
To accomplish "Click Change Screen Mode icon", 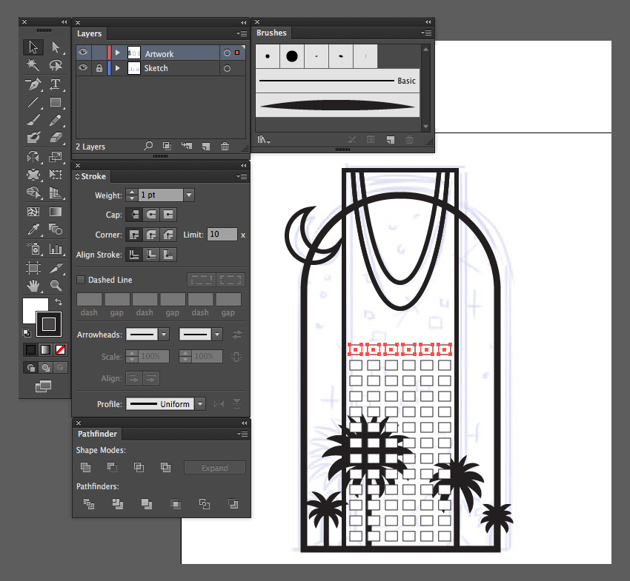I will 43,387.
